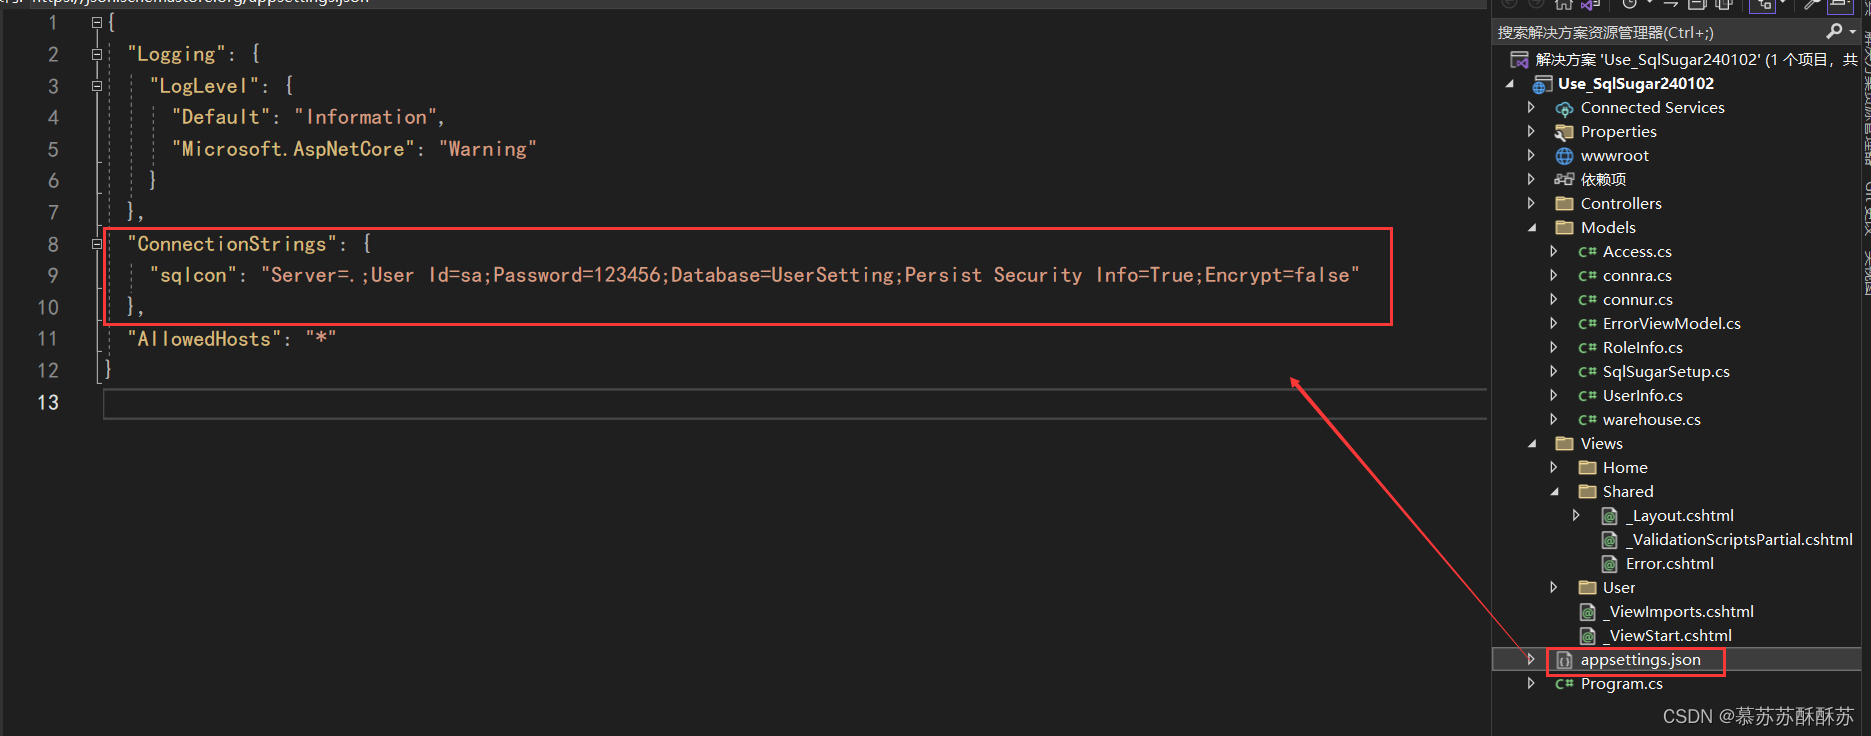The width and height of the screenshot is (1871, 736).
Task: Expand the wwwroot node
Action: (x=1531, y=155)
